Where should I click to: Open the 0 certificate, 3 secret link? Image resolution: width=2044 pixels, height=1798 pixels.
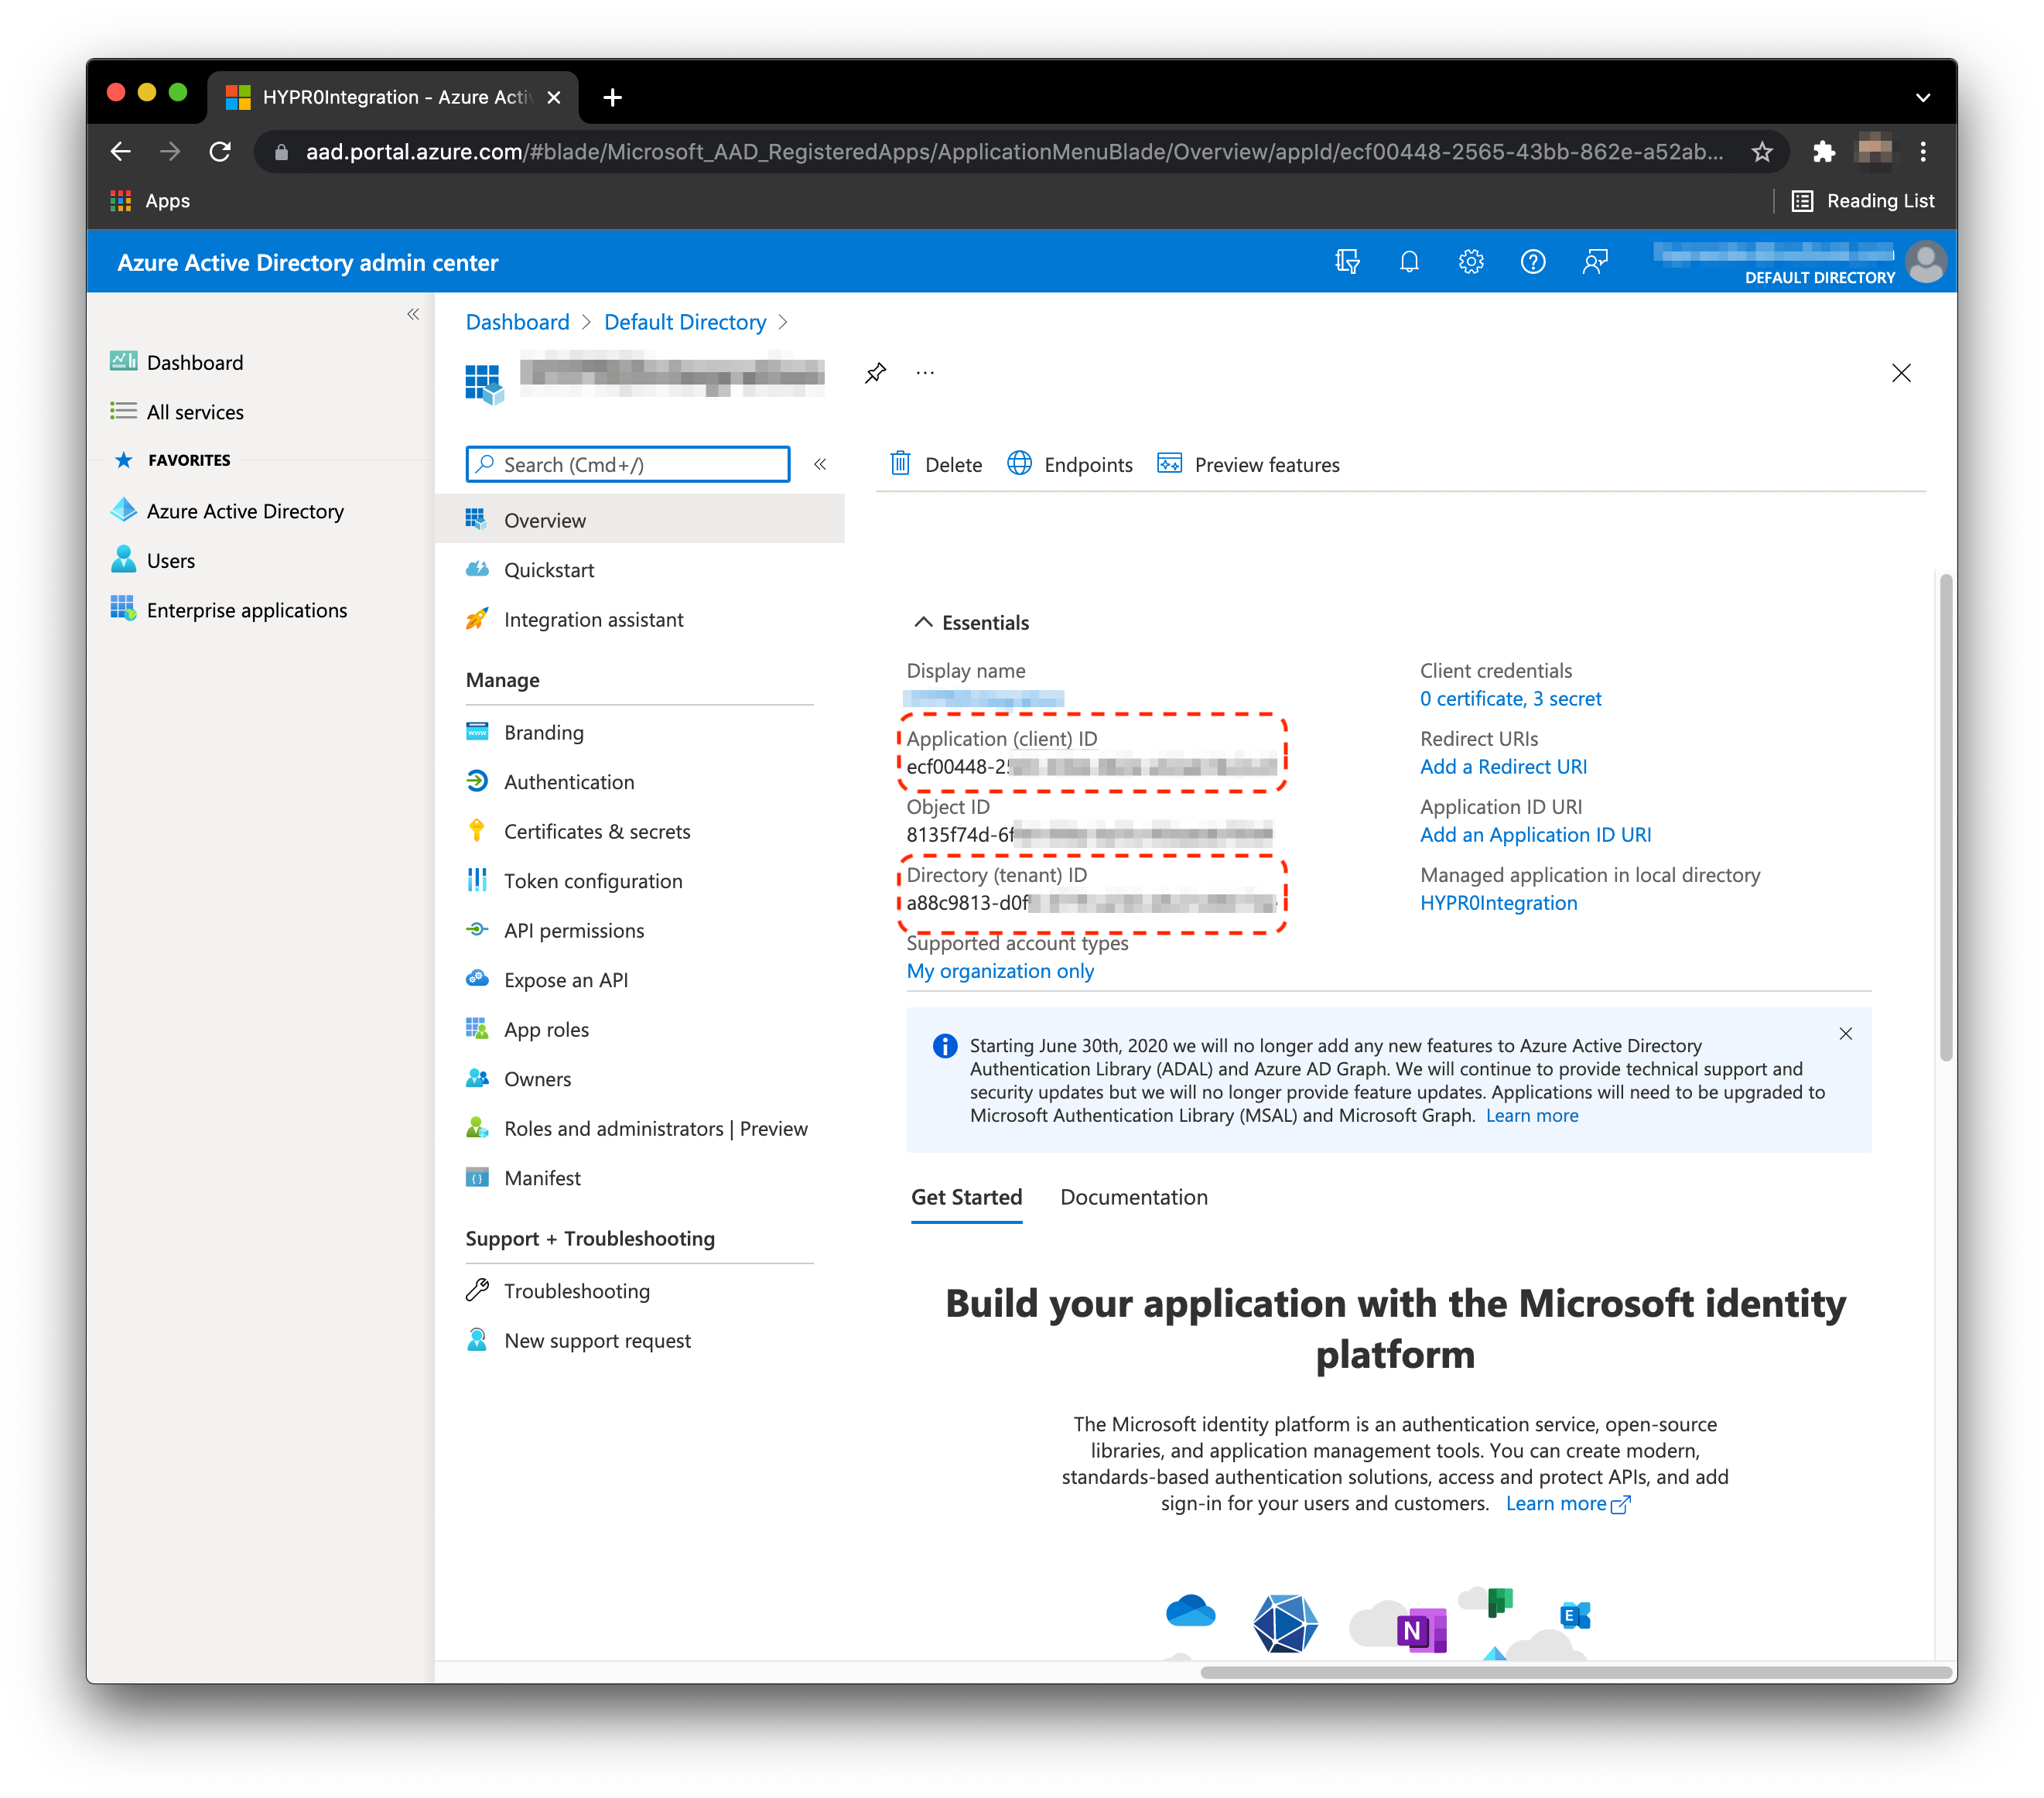click(x=1510, y=698)
